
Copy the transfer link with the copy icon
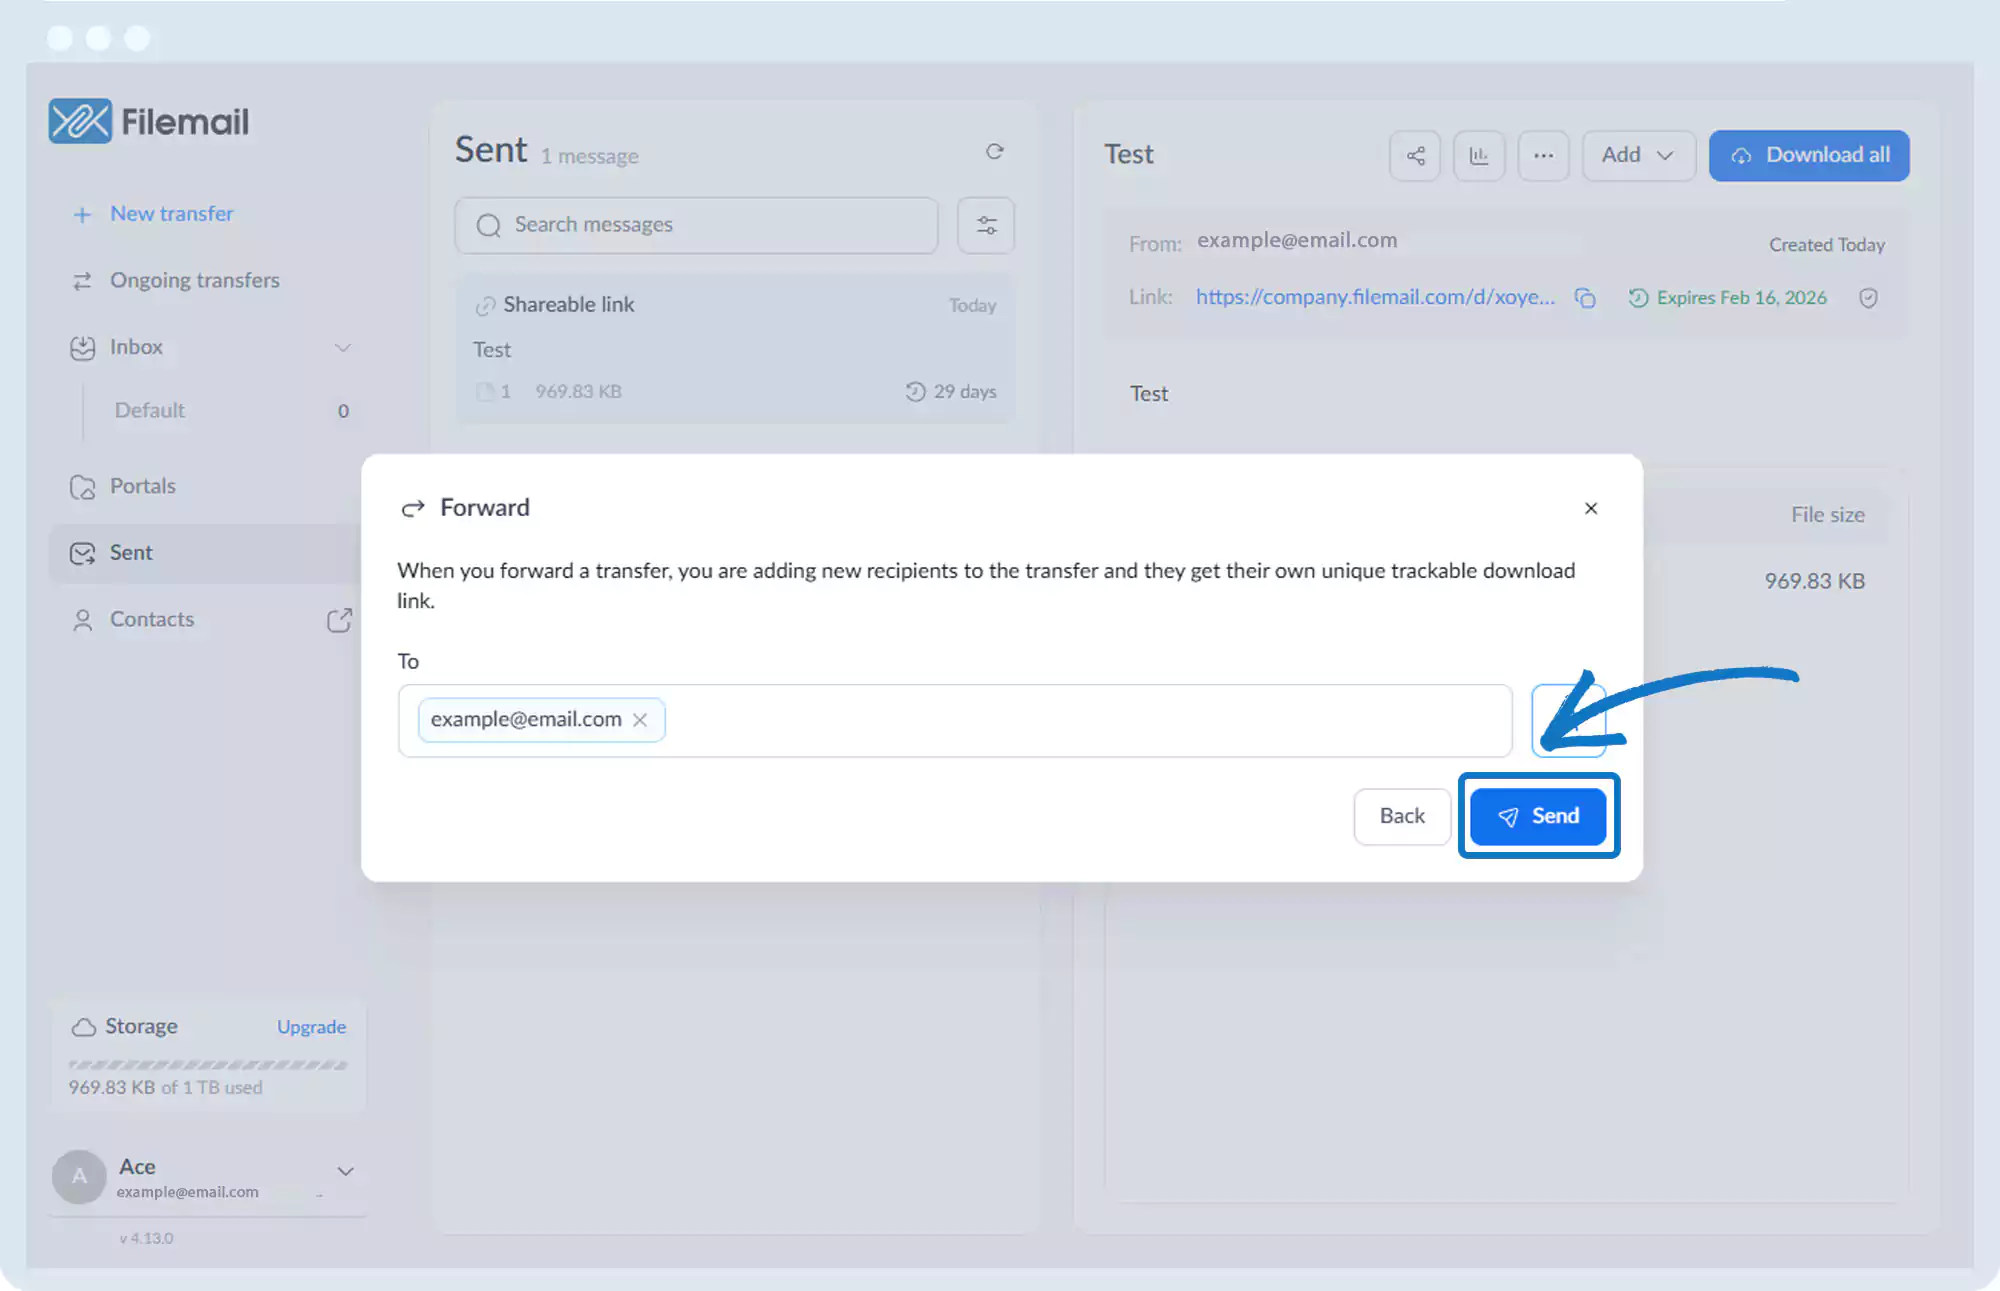[x=1585, y=298]
